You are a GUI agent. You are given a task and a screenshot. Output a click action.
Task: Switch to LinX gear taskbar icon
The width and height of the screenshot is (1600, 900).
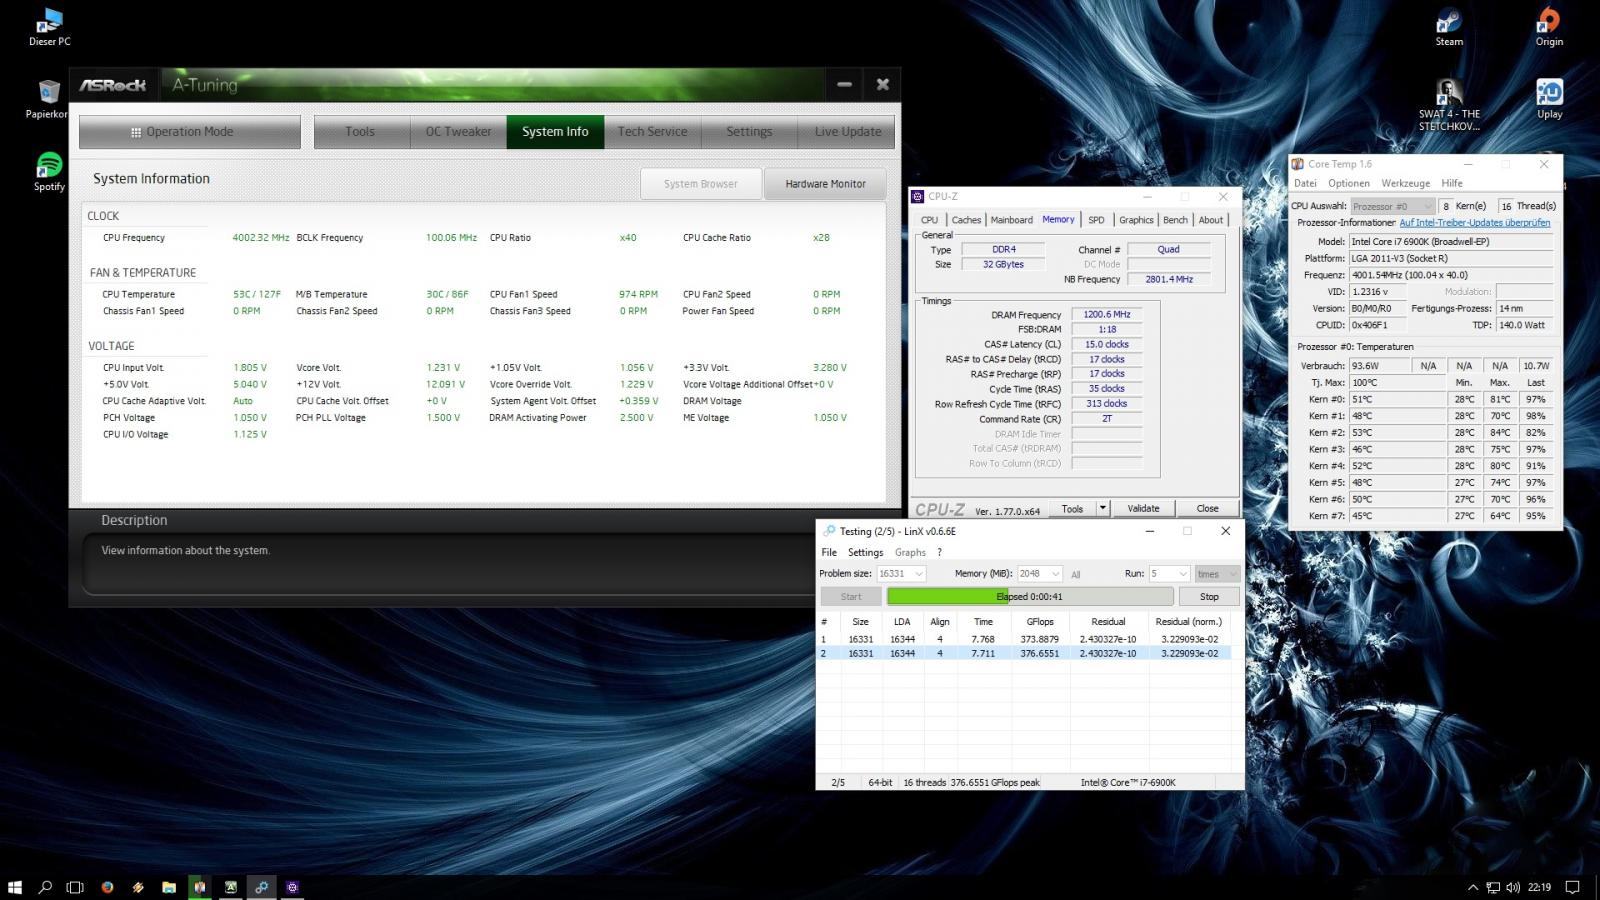(261, 887)
